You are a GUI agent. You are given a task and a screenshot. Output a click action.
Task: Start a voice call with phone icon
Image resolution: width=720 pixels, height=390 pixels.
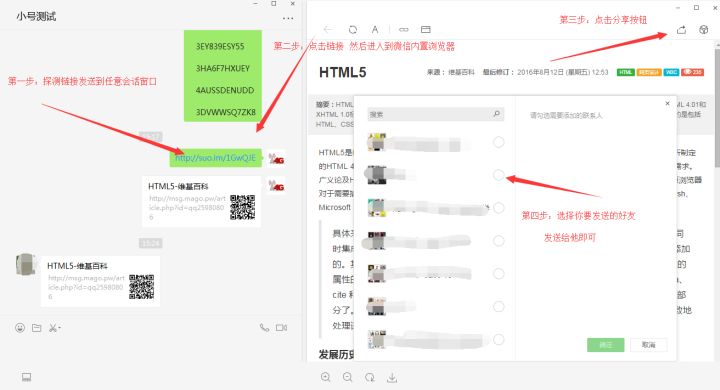click(x=264, y=328)
